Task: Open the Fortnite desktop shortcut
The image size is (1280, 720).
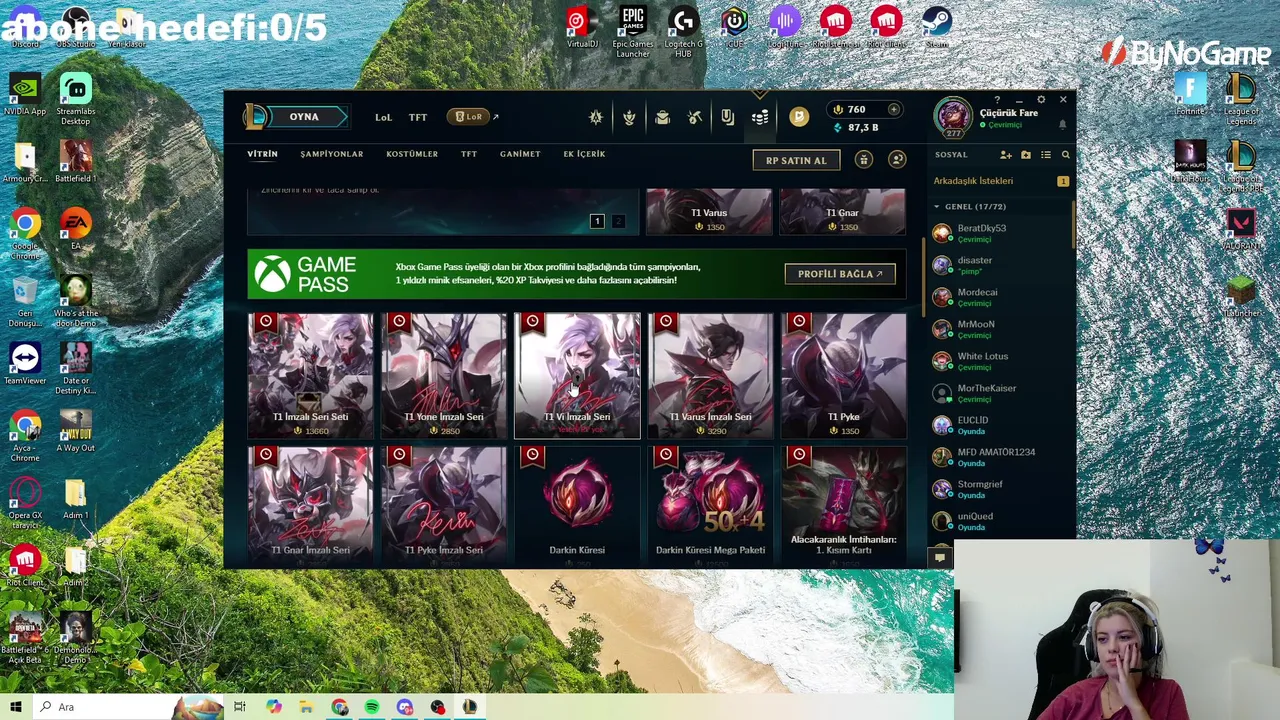Action: [x=1190, y=95]
